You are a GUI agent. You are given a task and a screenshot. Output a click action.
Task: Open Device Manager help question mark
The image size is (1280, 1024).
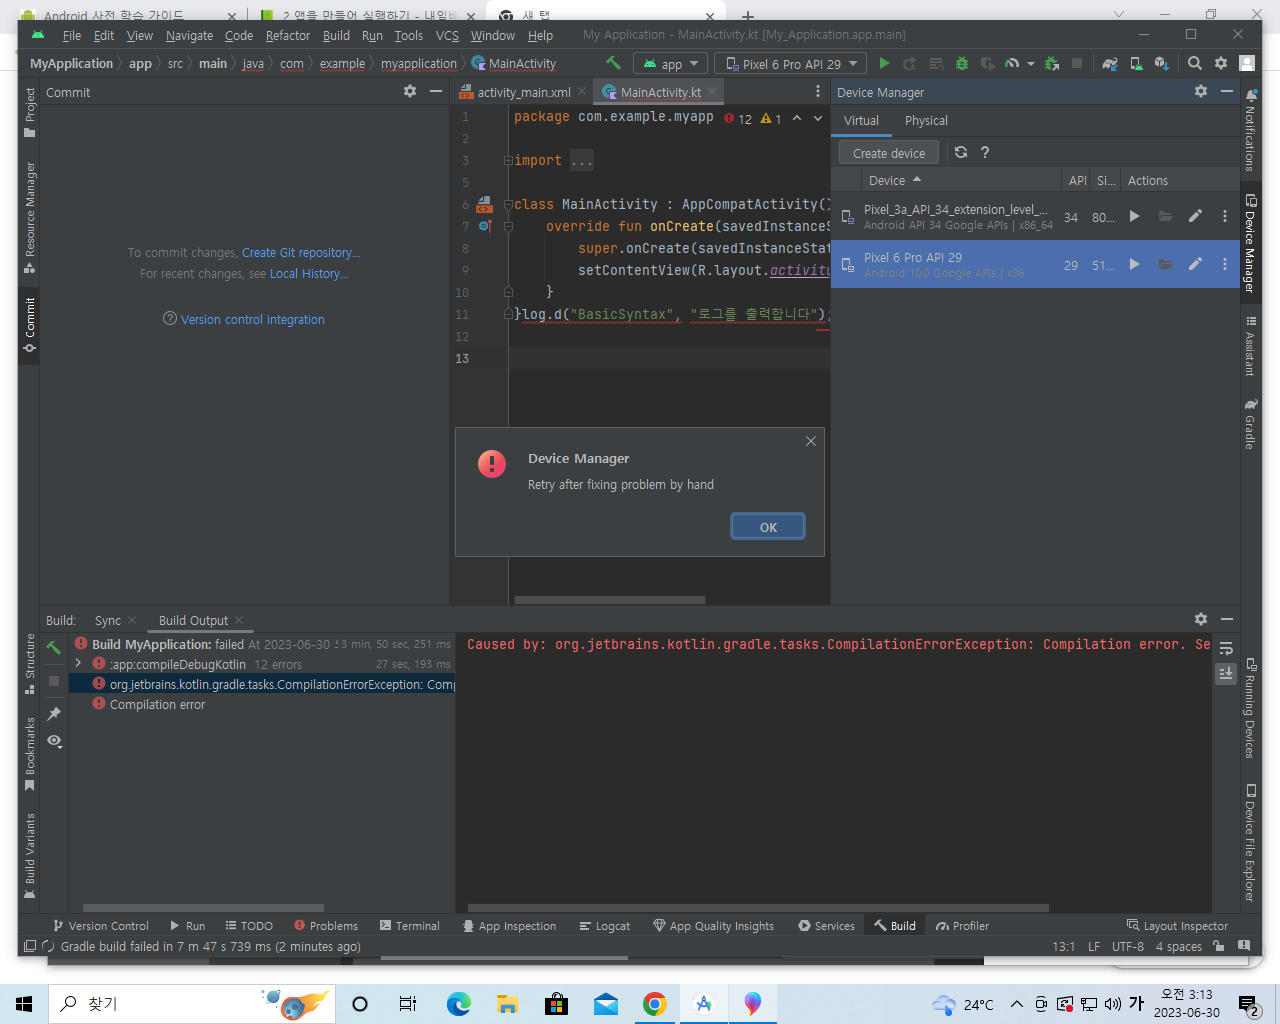pyautogui.click(x=985, y=152)
